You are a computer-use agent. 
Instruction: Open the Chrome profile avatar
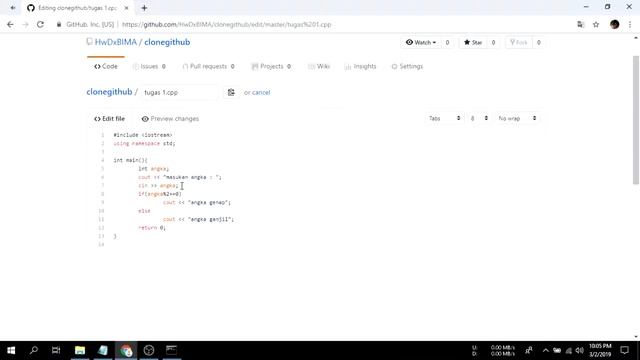coord(615,24)
